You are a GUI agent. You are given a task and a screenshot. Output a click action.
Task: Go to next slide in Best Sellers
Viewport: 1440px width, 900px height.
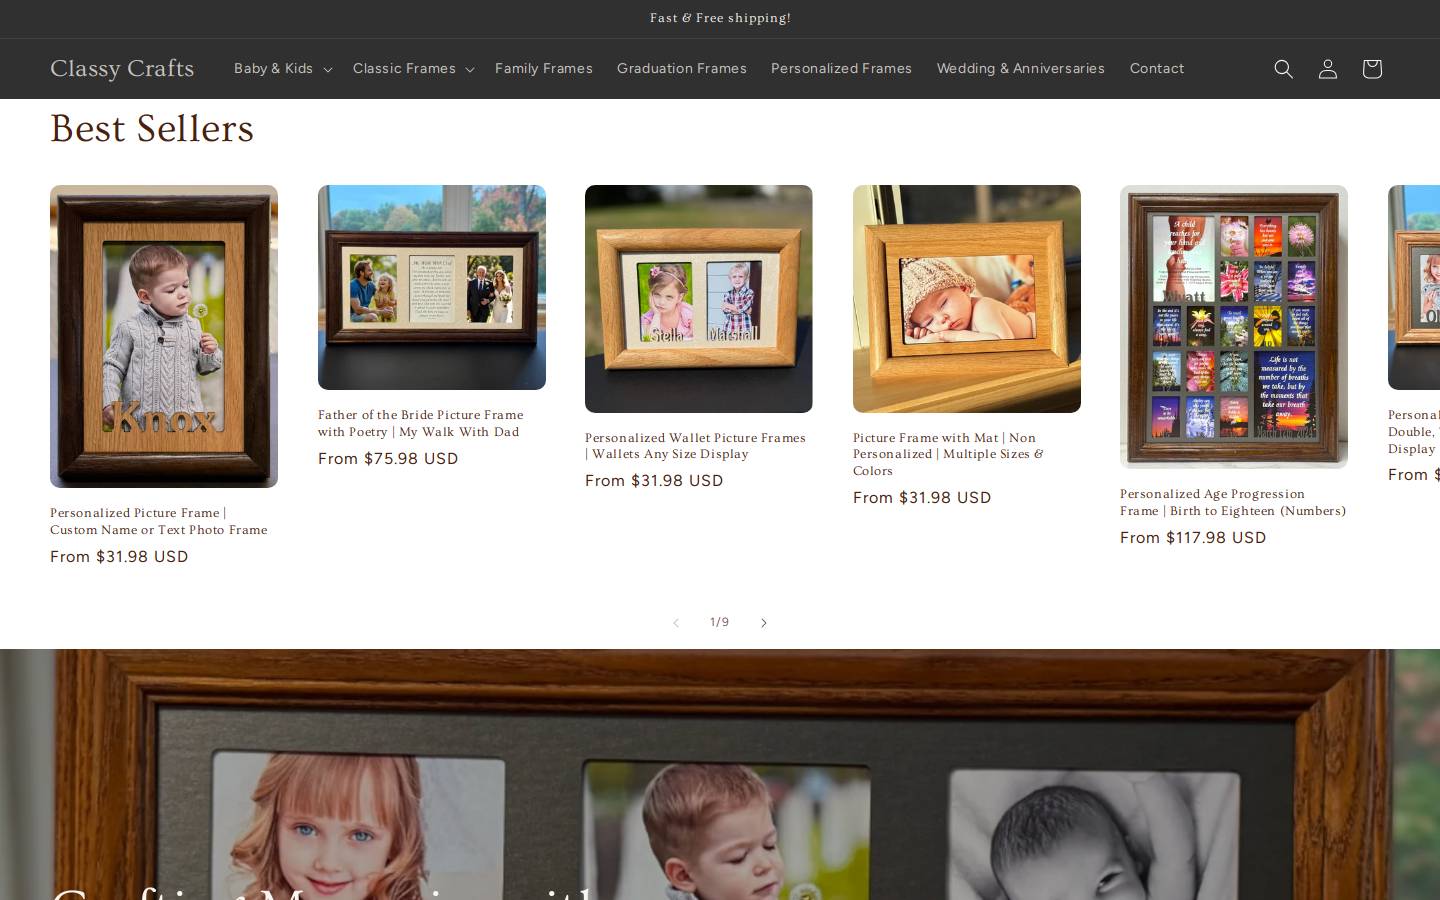tap(763, 623)
